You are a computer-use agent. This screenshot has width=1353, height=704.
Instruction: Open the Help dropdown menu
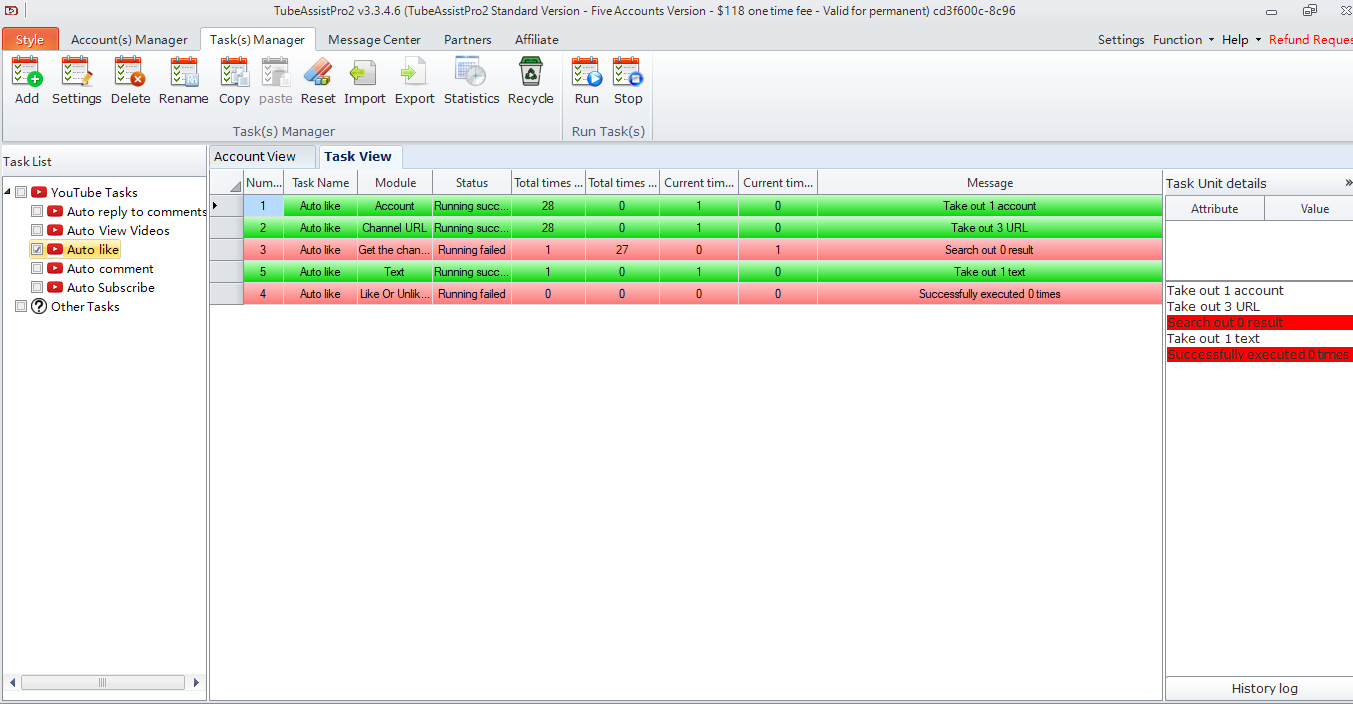coord(1241,40)
